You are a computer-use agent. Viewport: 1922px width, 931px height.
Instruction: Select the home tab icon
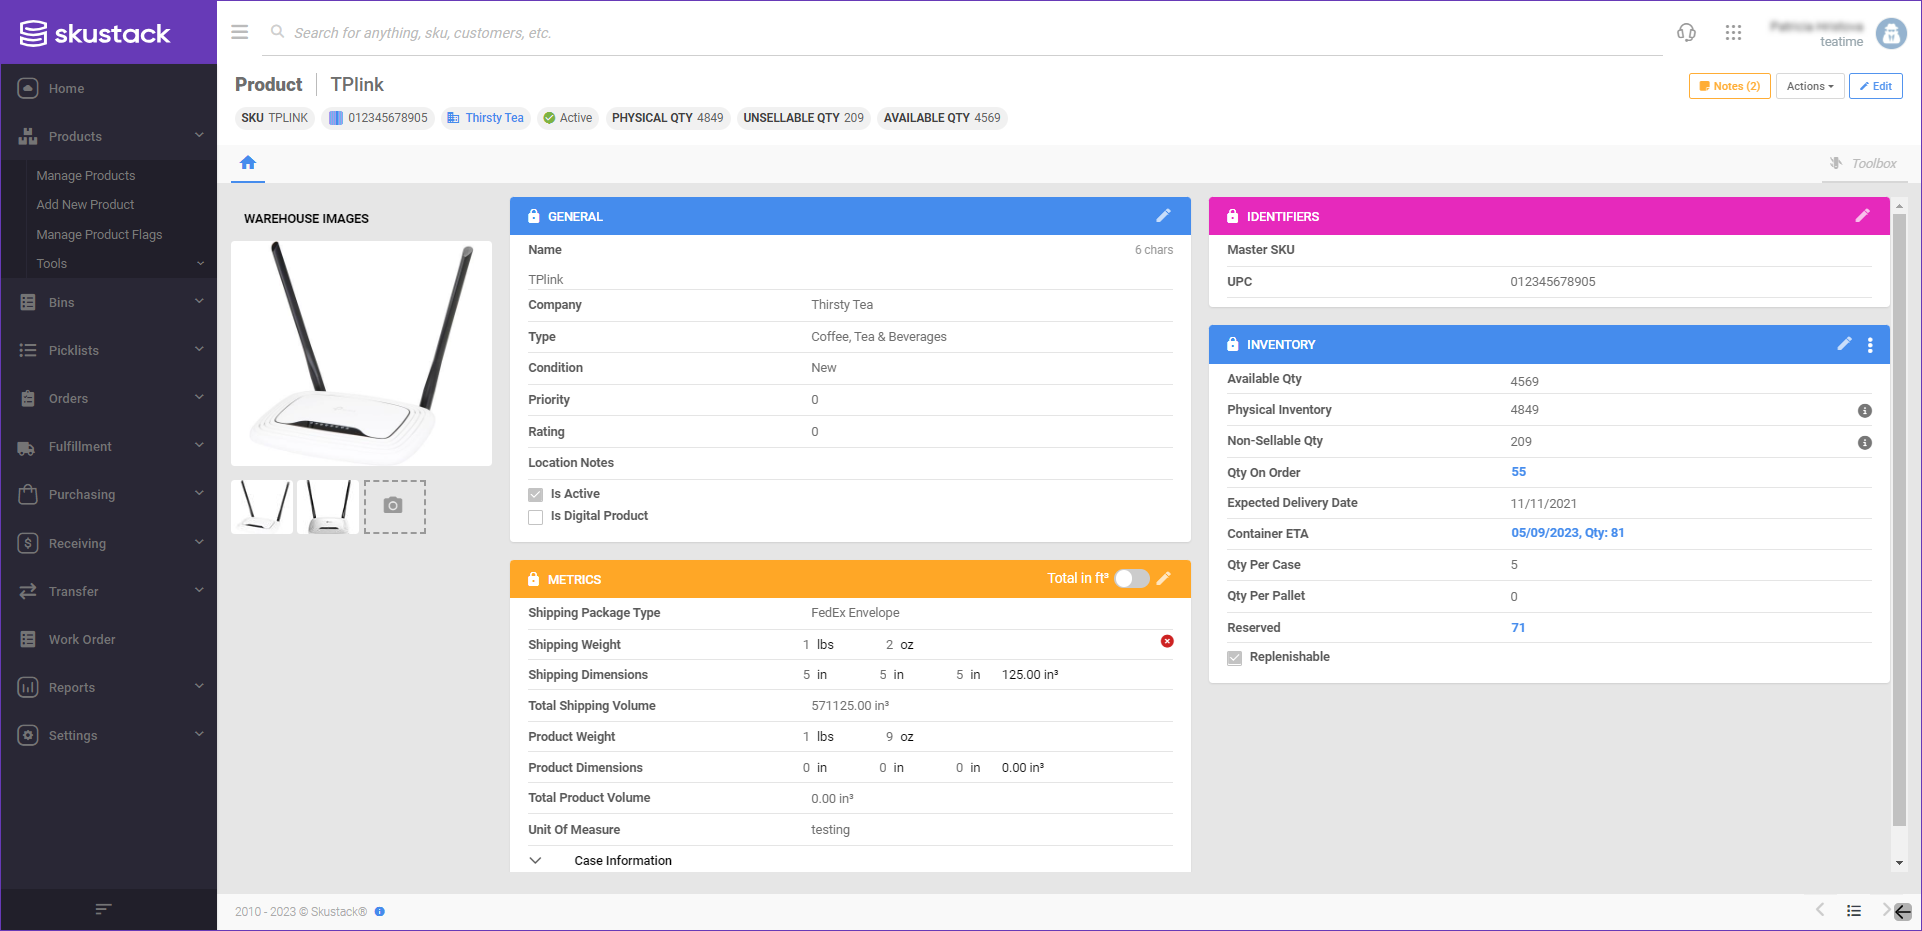248,162
